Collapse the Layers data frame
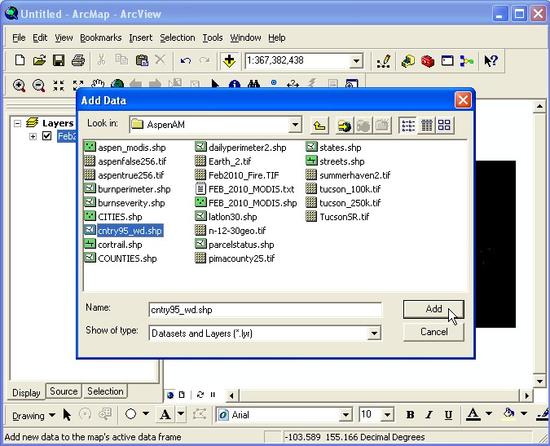This screenshot has width=550, height=446. pos(17,123)
